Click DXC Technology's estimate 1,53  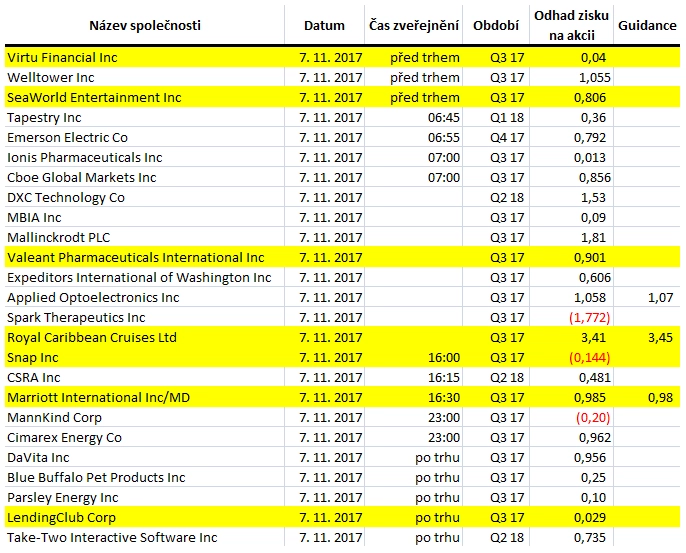coord(593,198)
